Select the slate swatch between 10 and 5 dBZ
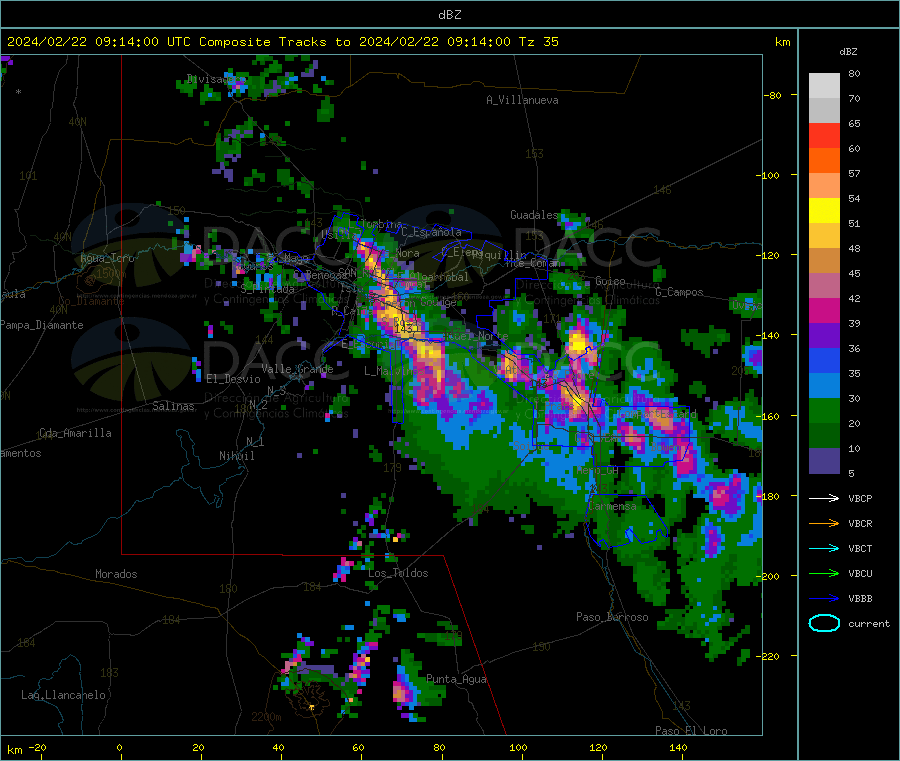 click(x=824, y=461)
